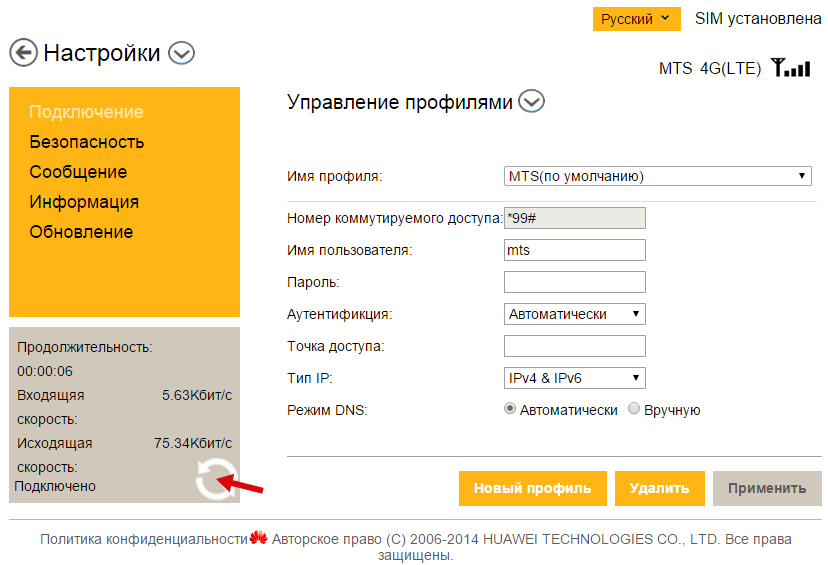This screenshot has width=828, height=565.
Task: Open the Русский language dropdown
Action: [x=636, y=19]
